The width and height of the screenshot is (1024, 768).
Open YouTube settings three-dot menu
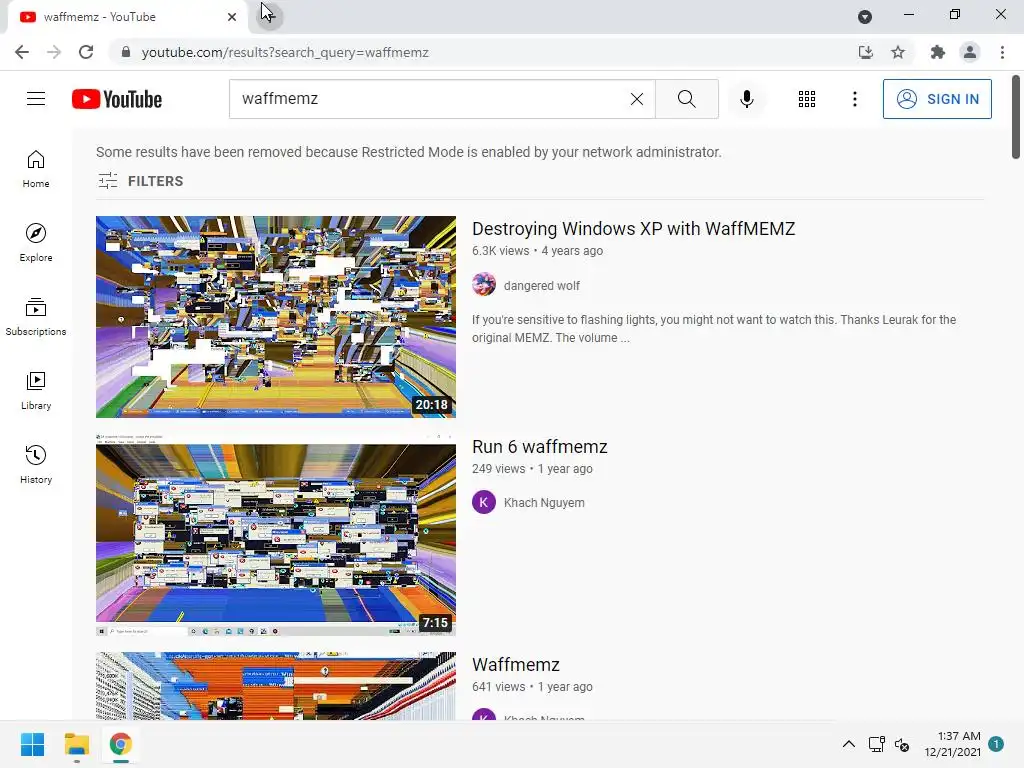click(x=855, y=99)
